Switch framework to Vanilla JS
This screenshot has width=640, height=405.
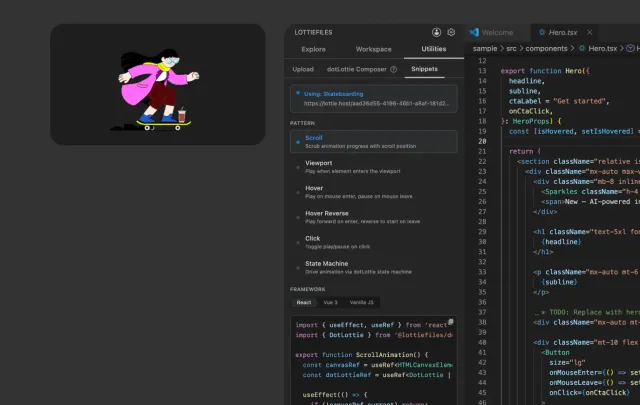[x=361, y=303]
